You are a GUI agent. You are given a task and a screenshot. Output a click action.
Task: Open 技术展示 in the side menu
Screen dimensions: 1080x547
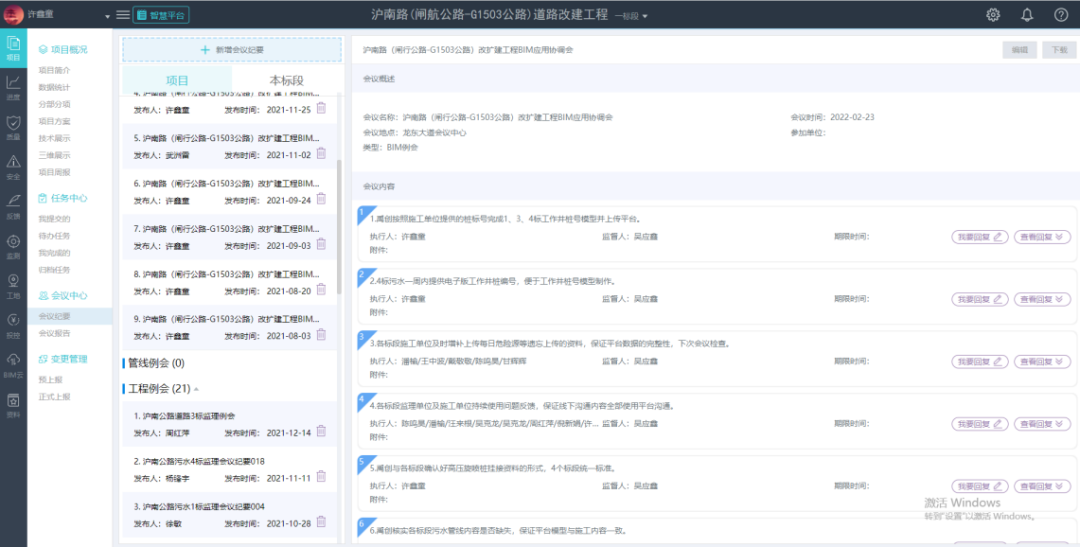pyautogui.click(x=54, y=138)
